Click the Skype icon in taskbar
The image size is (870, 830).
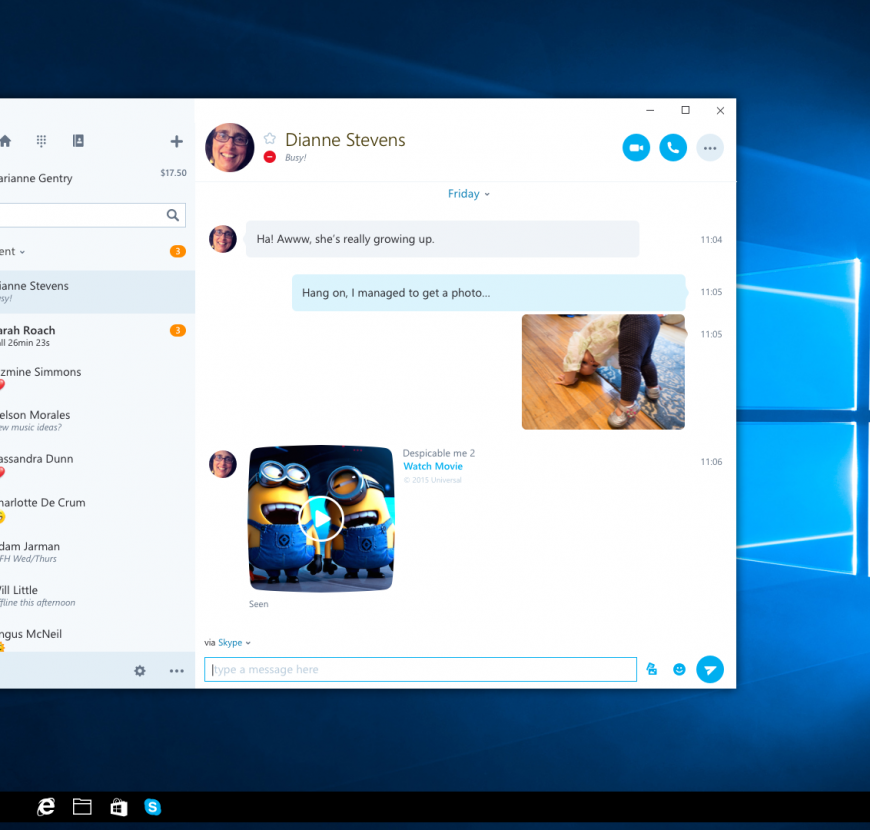coord(153,807)
